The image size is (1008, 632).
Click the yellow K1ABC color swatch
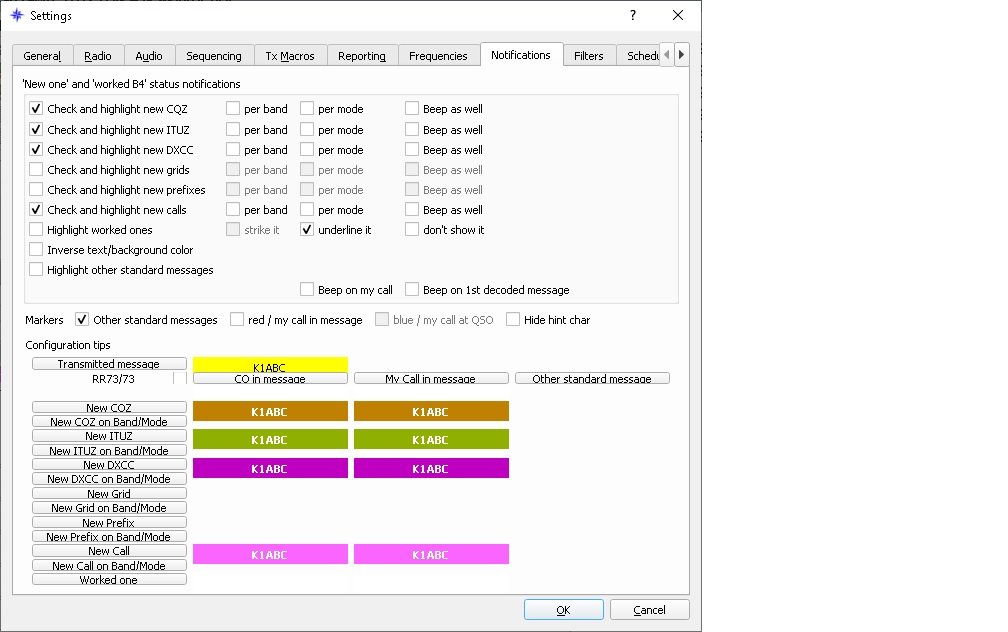270,365
